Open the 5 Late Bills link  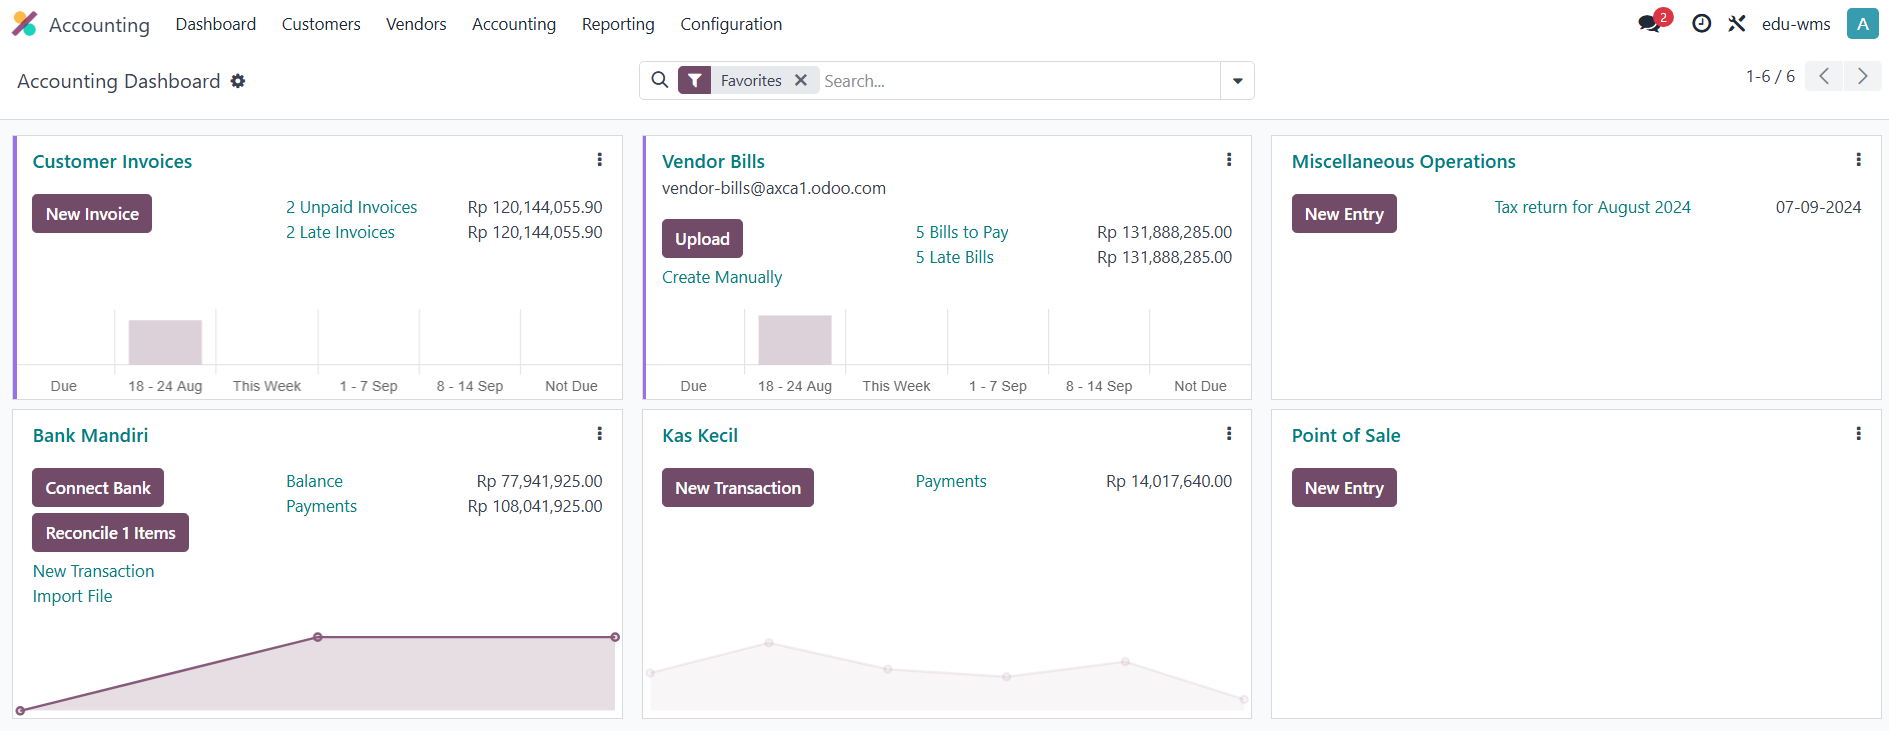pos(954,257)
